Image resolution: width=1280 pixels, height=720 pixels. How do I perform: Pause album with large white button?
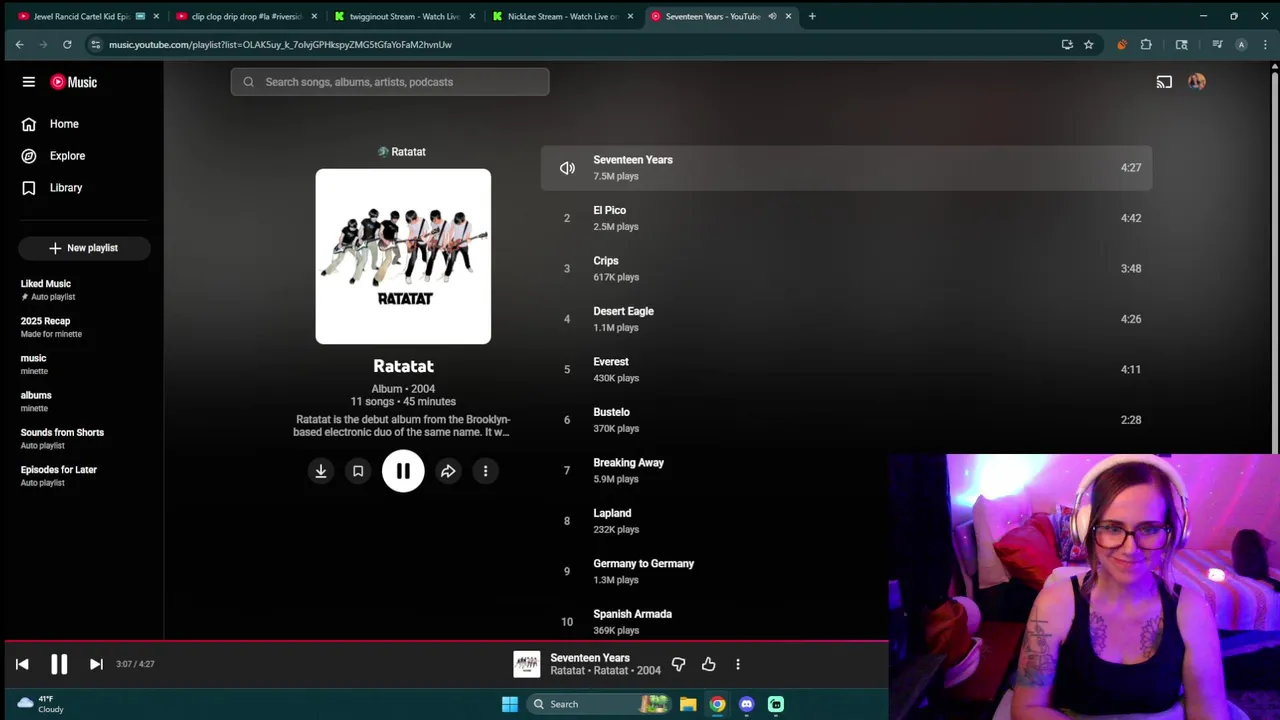[403, 471]
